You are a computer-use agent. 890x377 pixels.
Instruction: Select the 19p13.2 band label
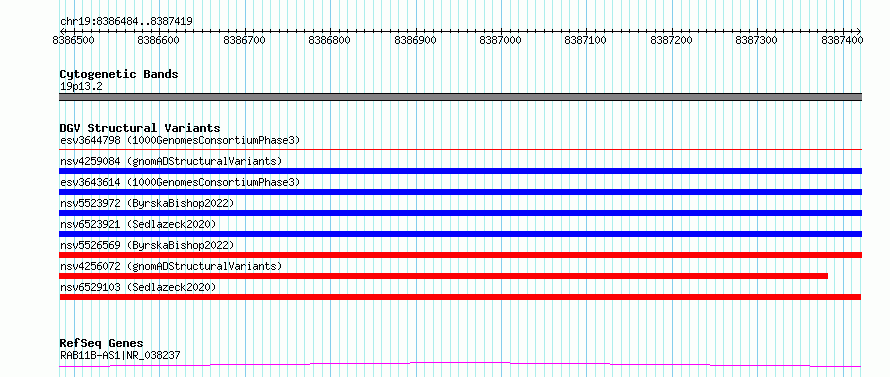pos(81,87)
